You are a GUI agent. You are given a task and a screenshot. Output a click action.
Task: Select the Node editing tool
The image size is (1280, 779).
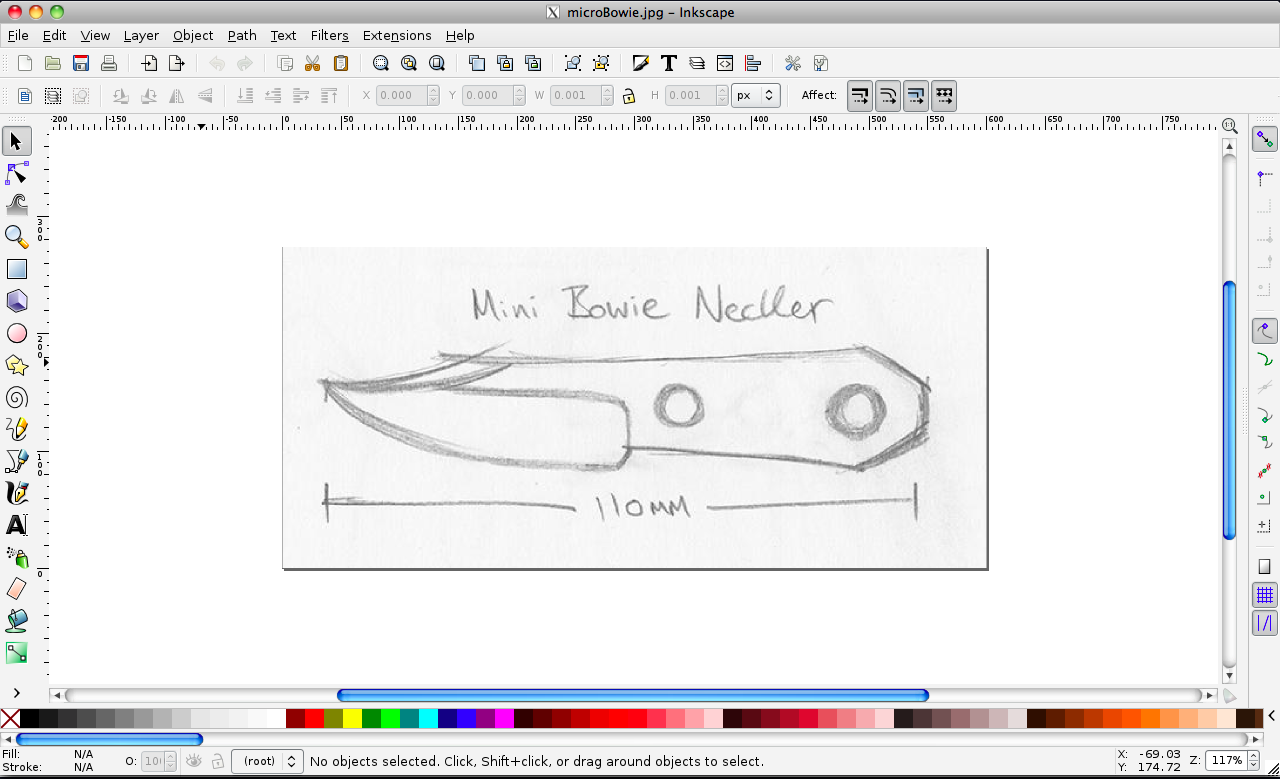17,173
